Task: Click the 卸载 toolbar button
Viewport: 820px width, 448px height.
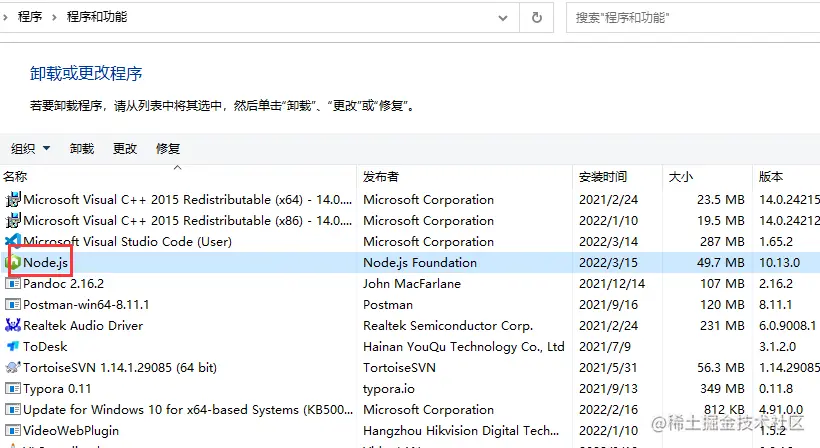Action: coord(82,149)
